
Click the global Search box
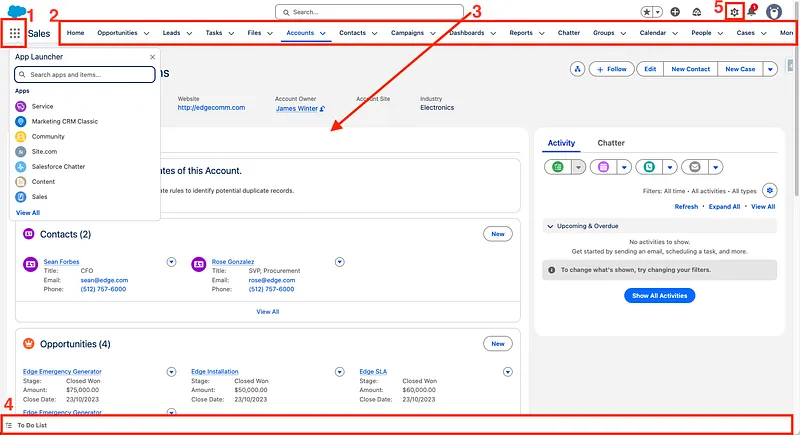pyautogui.click(x=369, y=12)
